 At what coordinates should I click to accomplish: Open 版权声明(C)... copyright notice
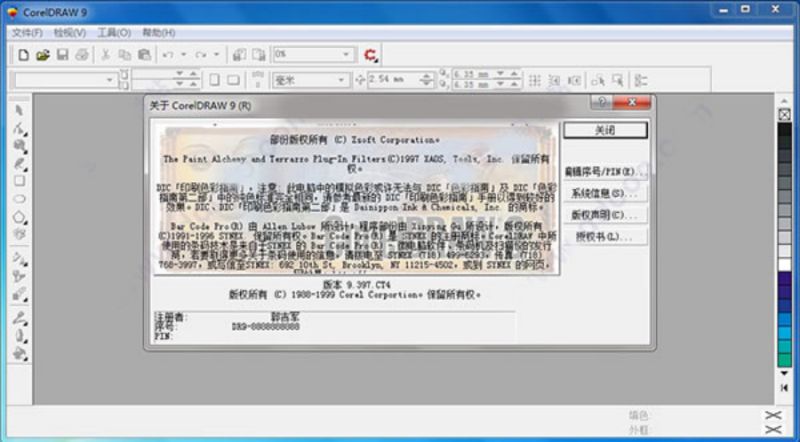coord(606,215)
